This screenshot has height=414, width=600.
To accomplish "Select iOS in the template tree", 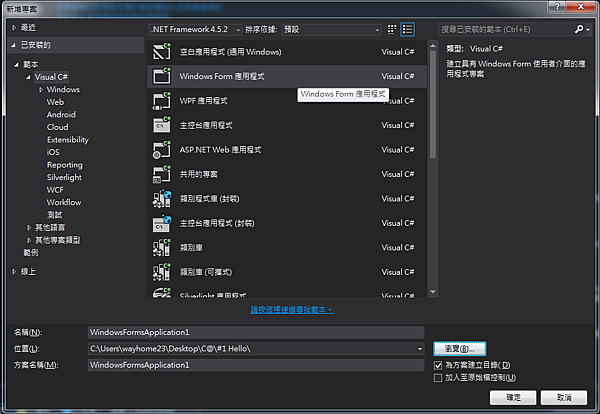I will pos(53,152).
